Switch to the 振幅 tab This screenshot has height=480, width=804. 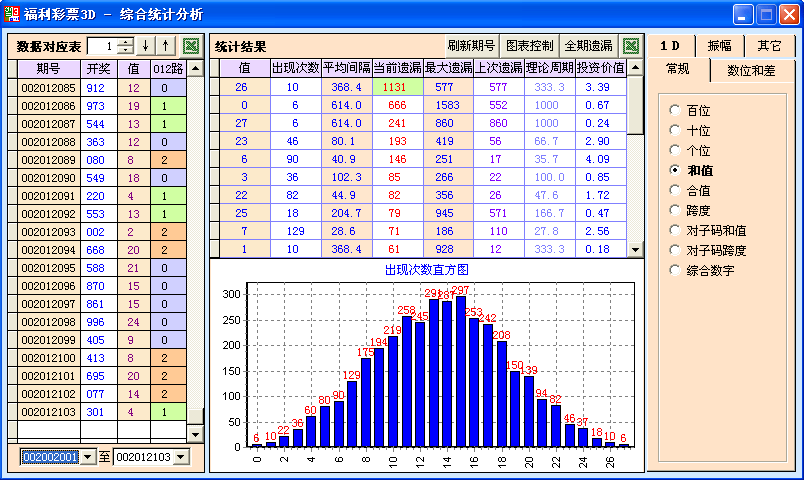click(x=720, y=46)
